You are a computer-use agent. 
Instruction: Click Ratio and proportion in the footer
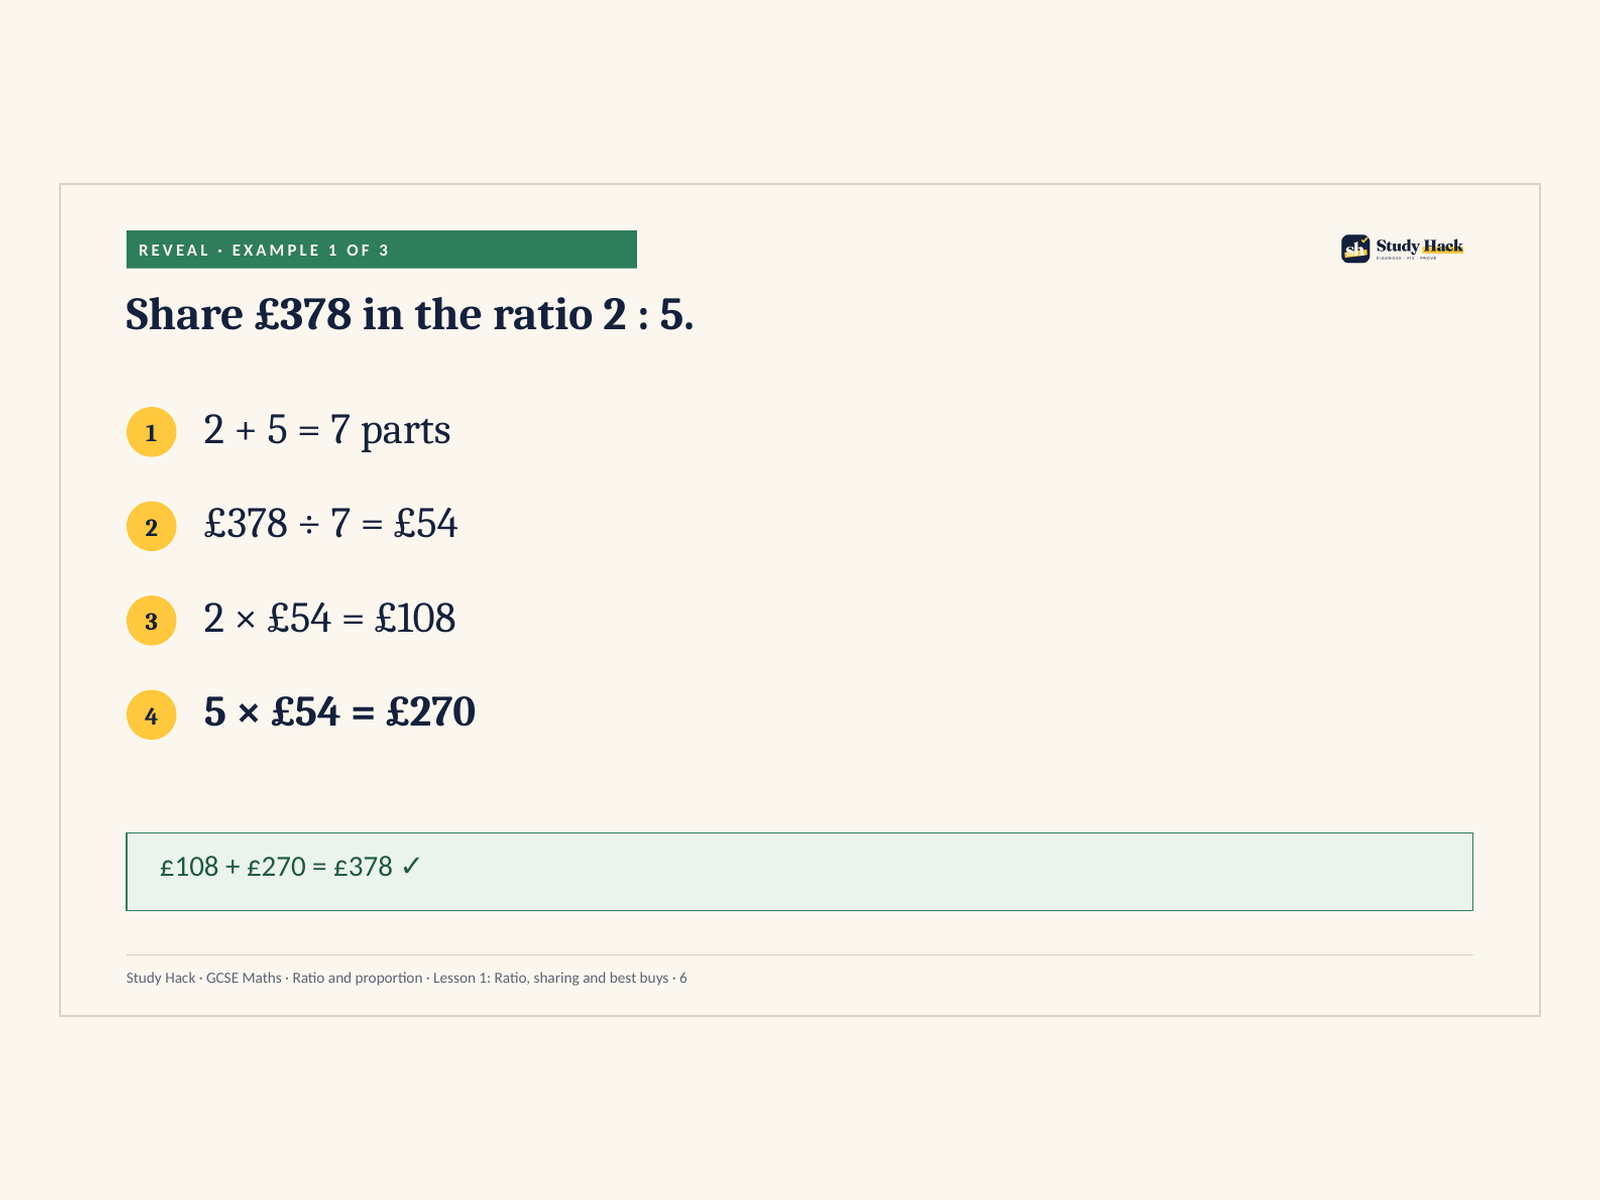pyautogui.click(x=357, y=978)
